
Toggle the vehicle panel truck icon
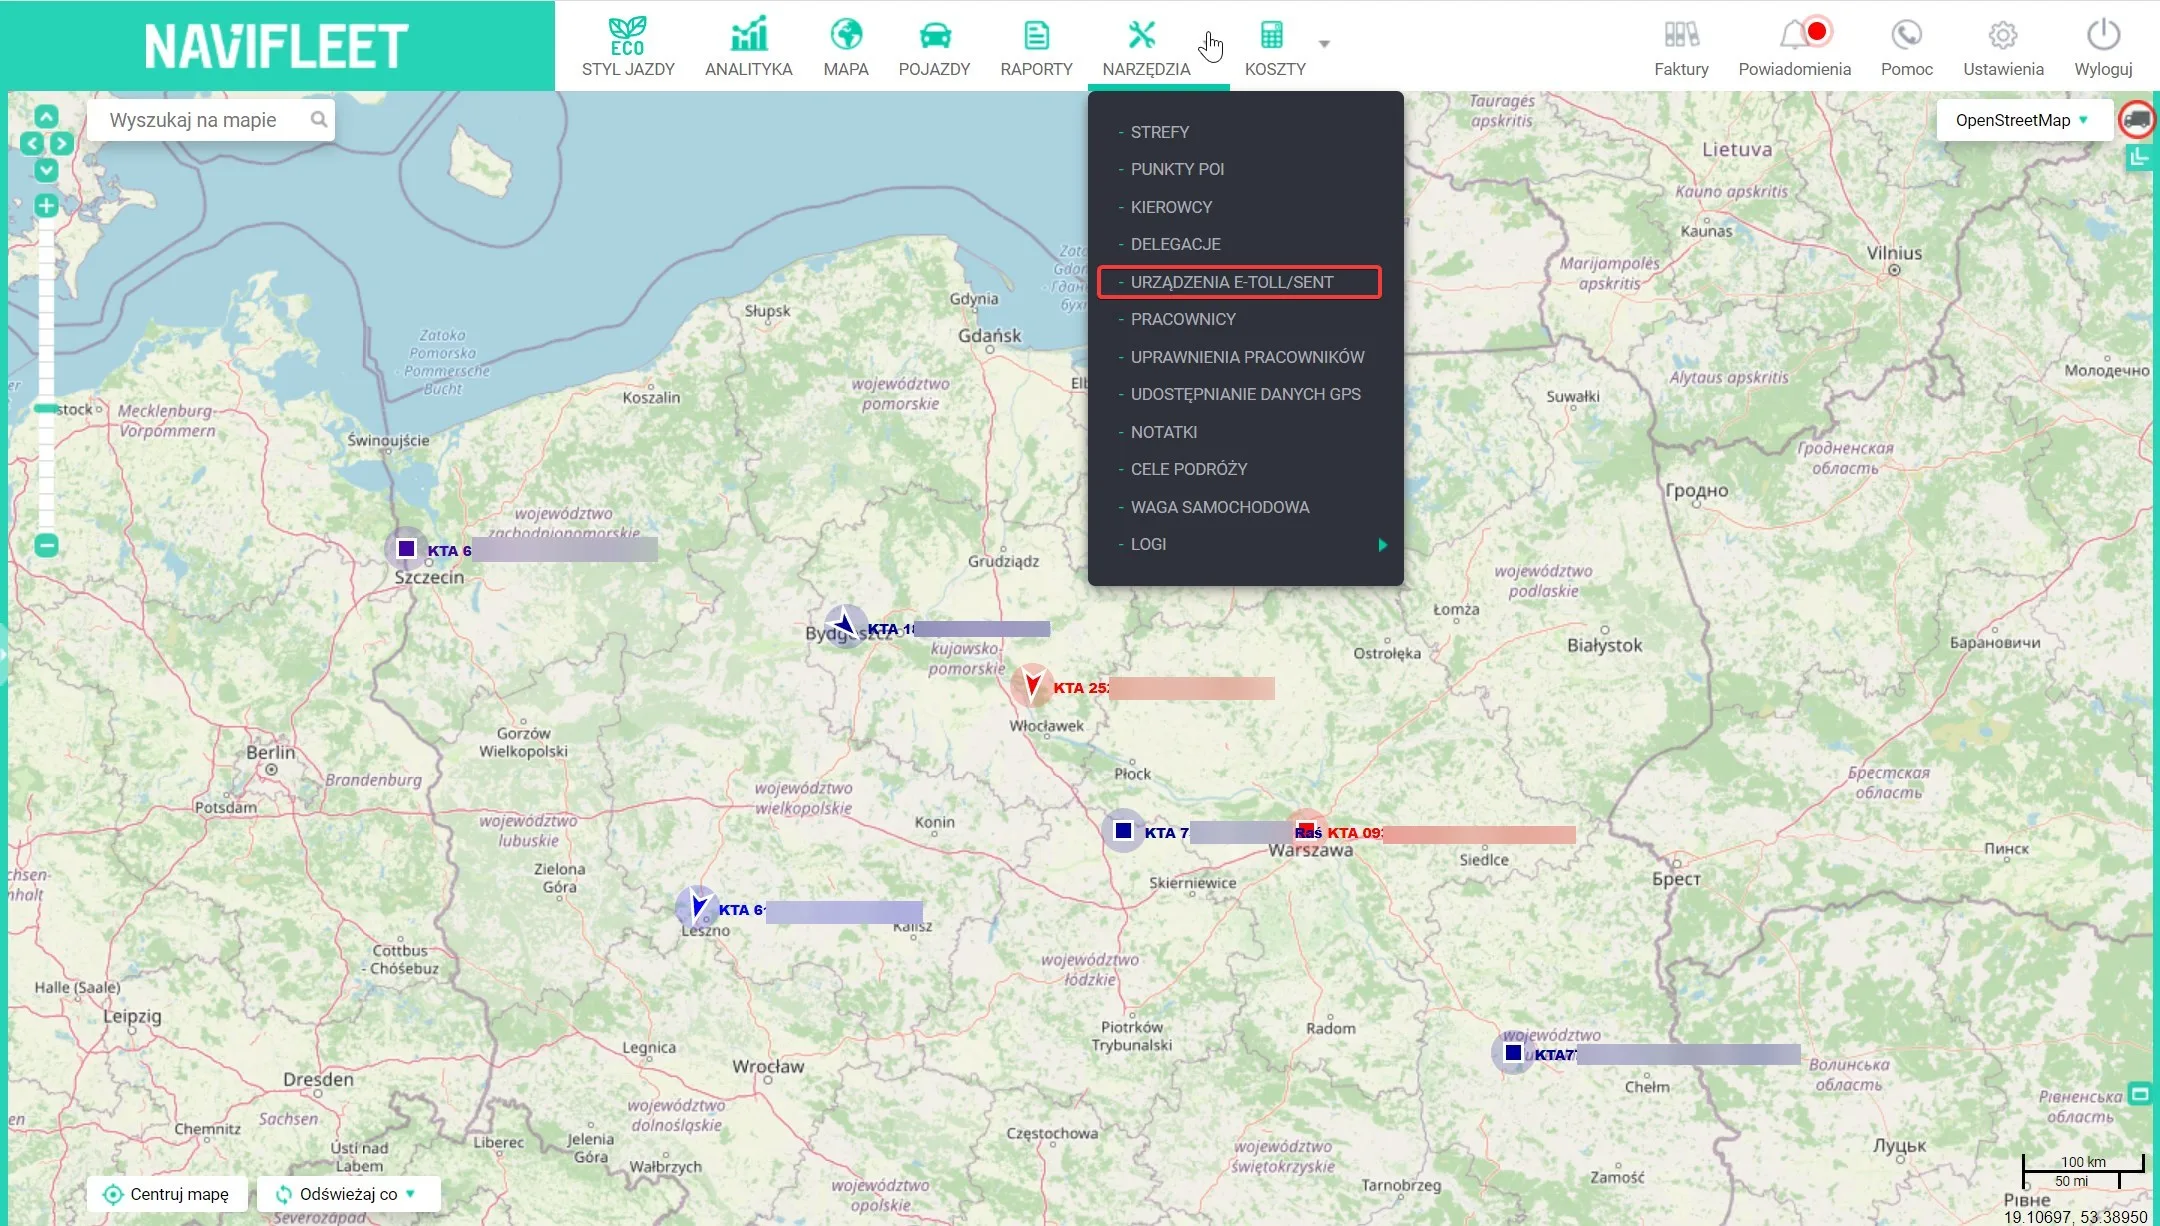click(2137, 120)
